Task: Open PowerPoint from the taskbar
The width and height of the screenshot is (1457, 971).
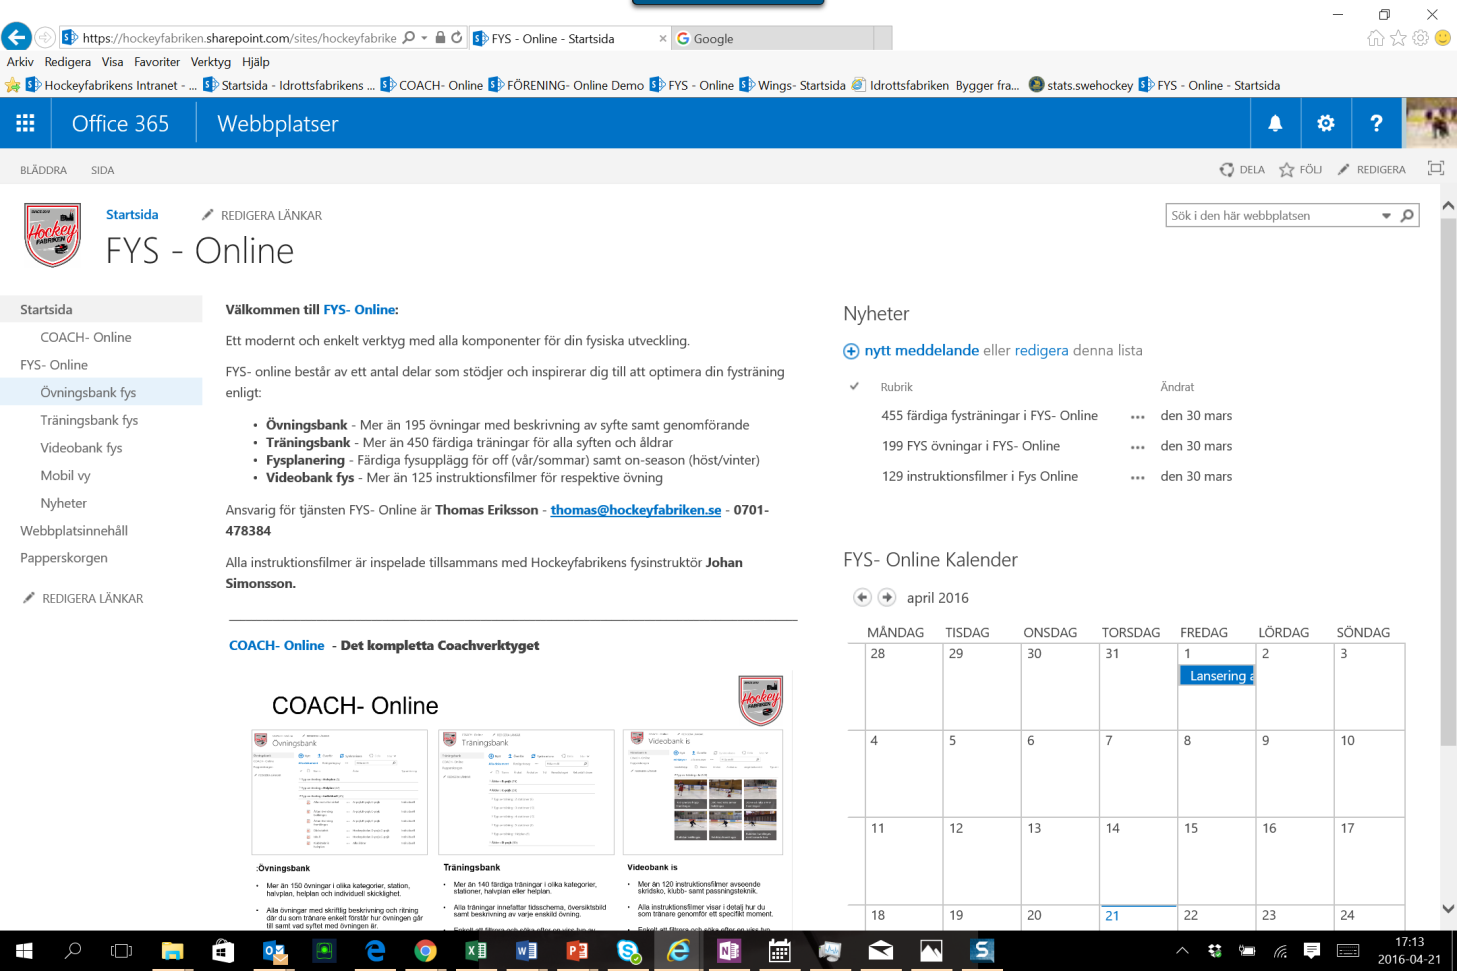Action: tap(577, 950)
